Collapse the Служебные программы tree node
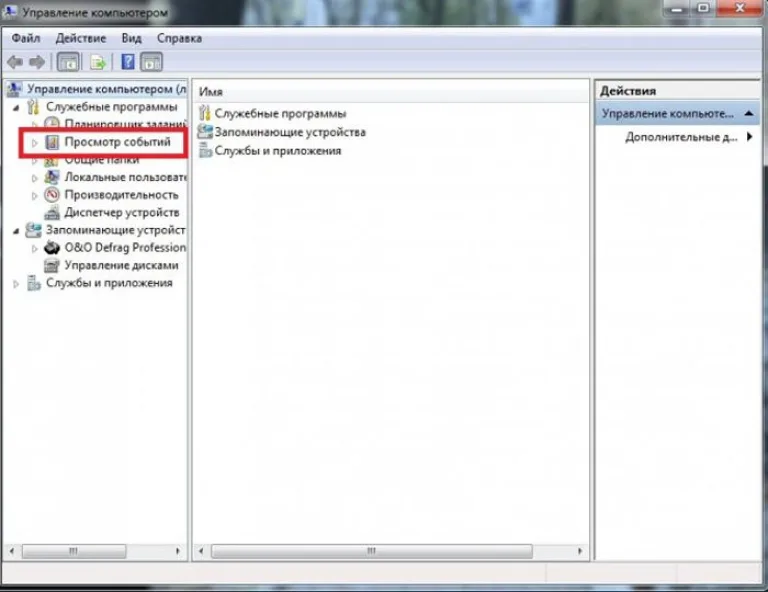This screenshot has width=768, height=592. tap(16, 107)
